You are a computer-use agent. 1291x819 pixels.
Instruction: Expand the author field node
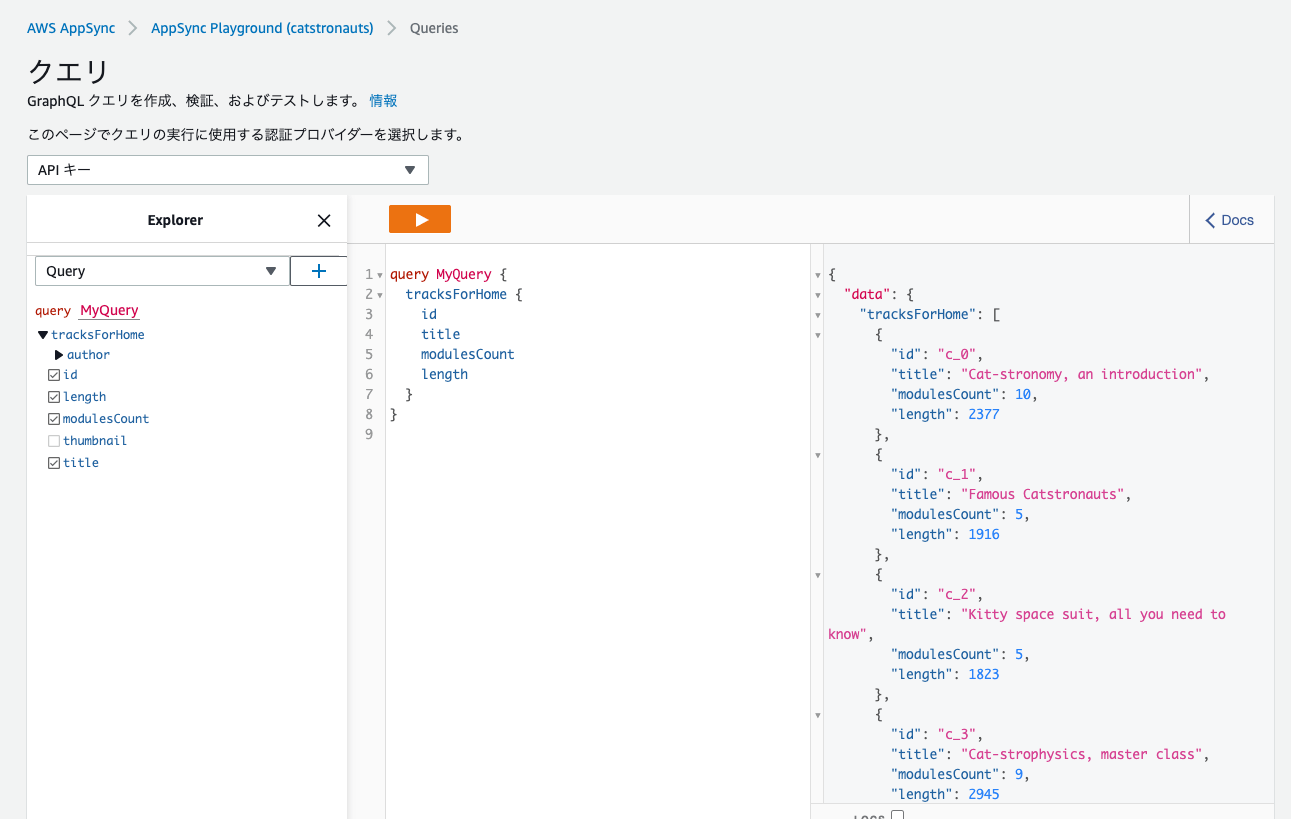coord(59,355)
